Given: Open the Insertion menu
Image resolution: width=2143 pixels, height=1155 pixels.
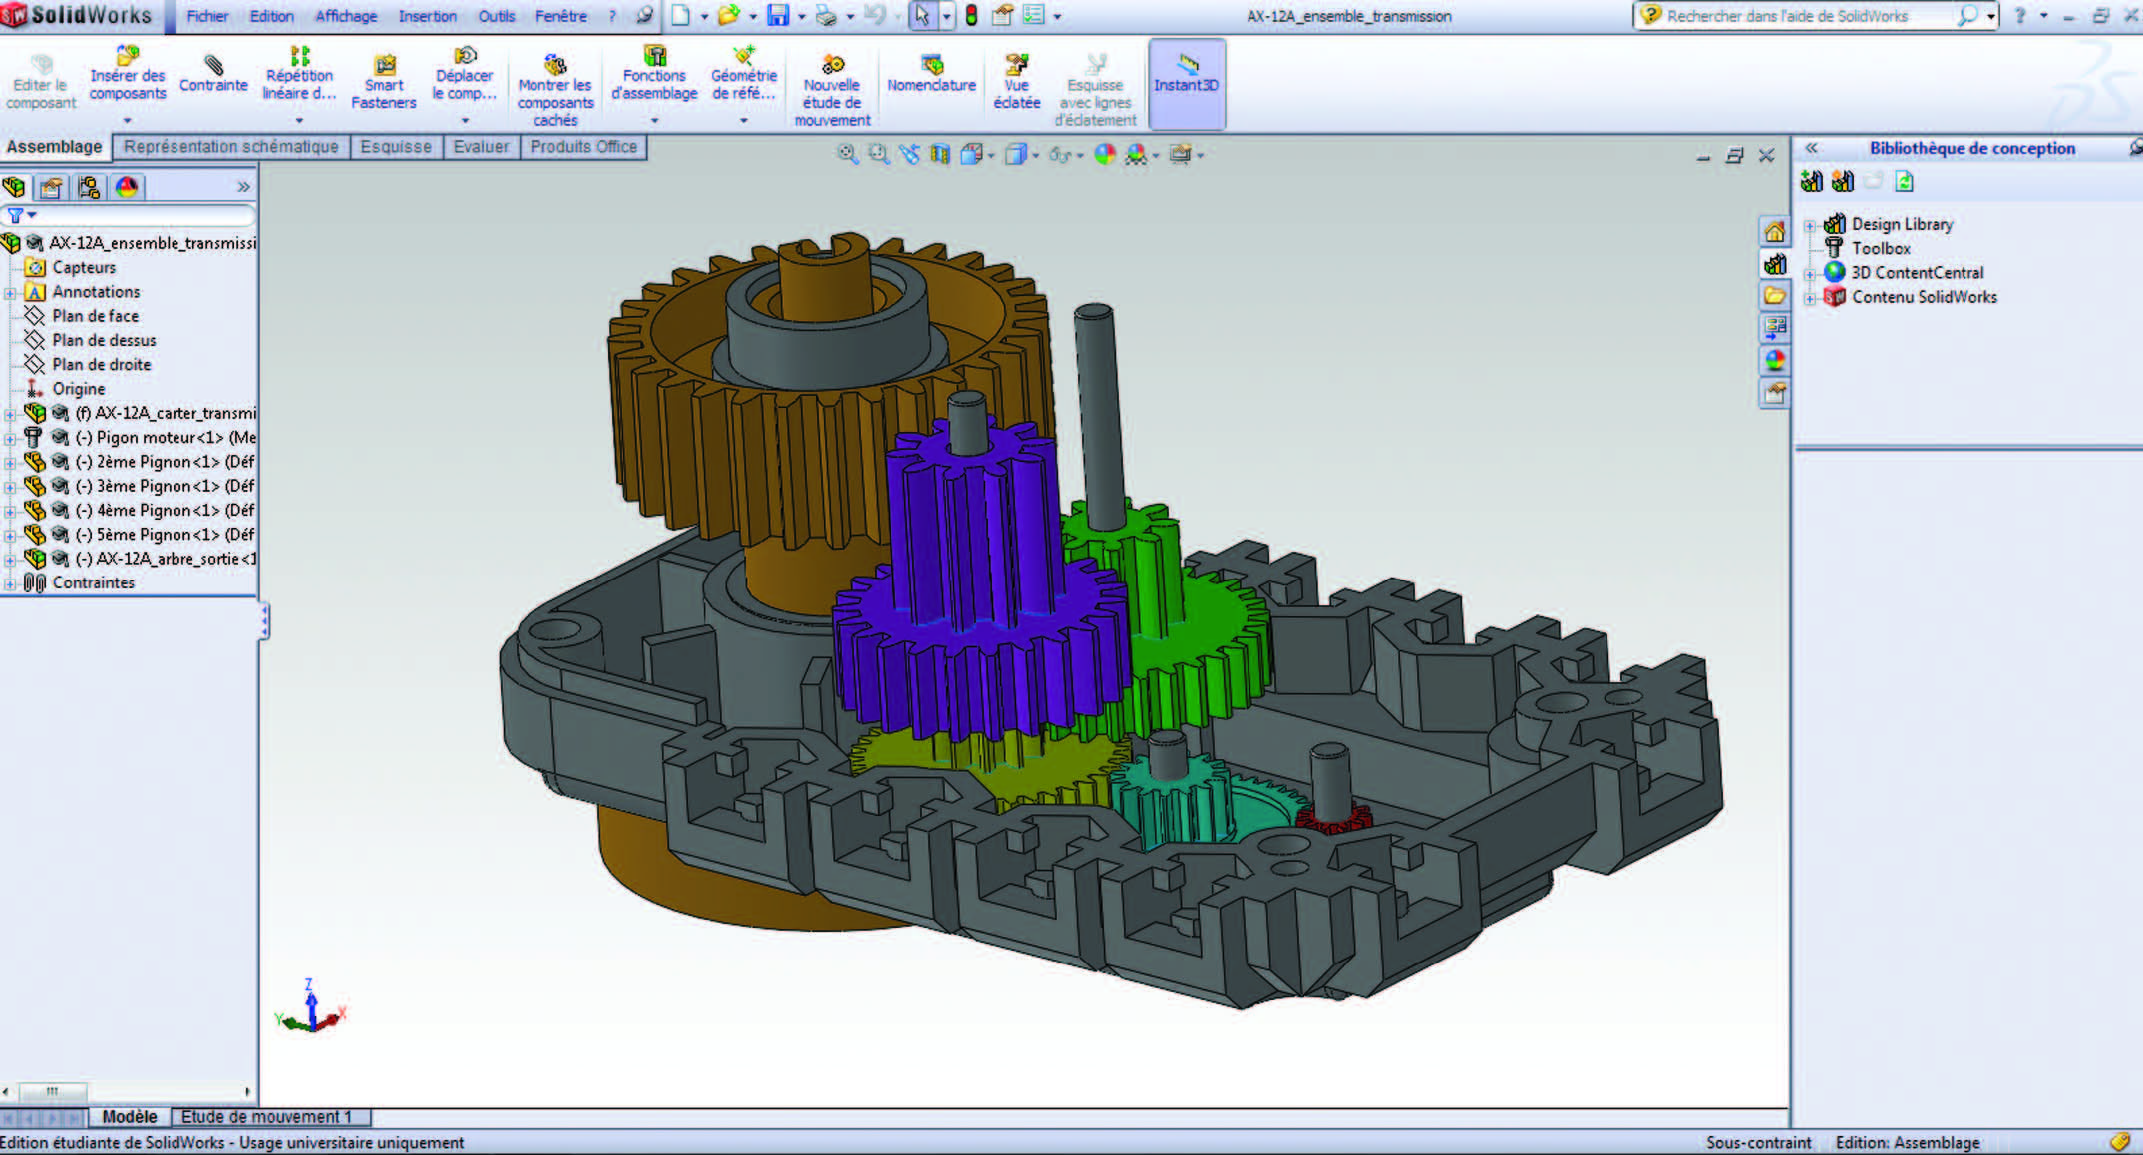Looking at the screenshot, I should pyautogui.click(x=427, y=16).
